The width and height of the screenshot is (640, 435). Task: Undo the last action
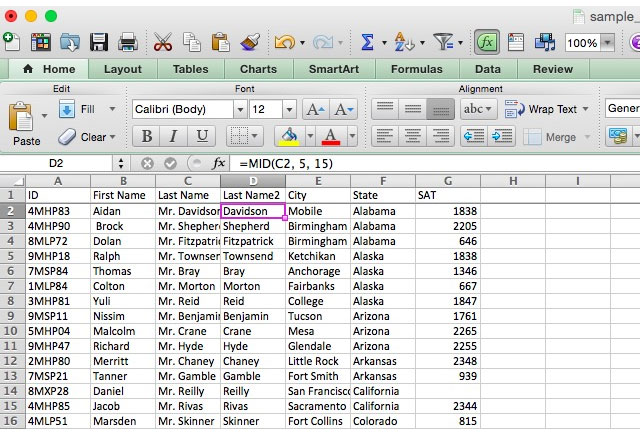pos(284,42)
